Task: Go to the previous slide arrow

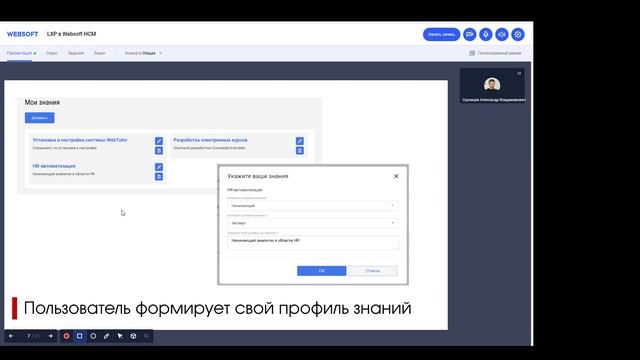Action: [11, 336]
